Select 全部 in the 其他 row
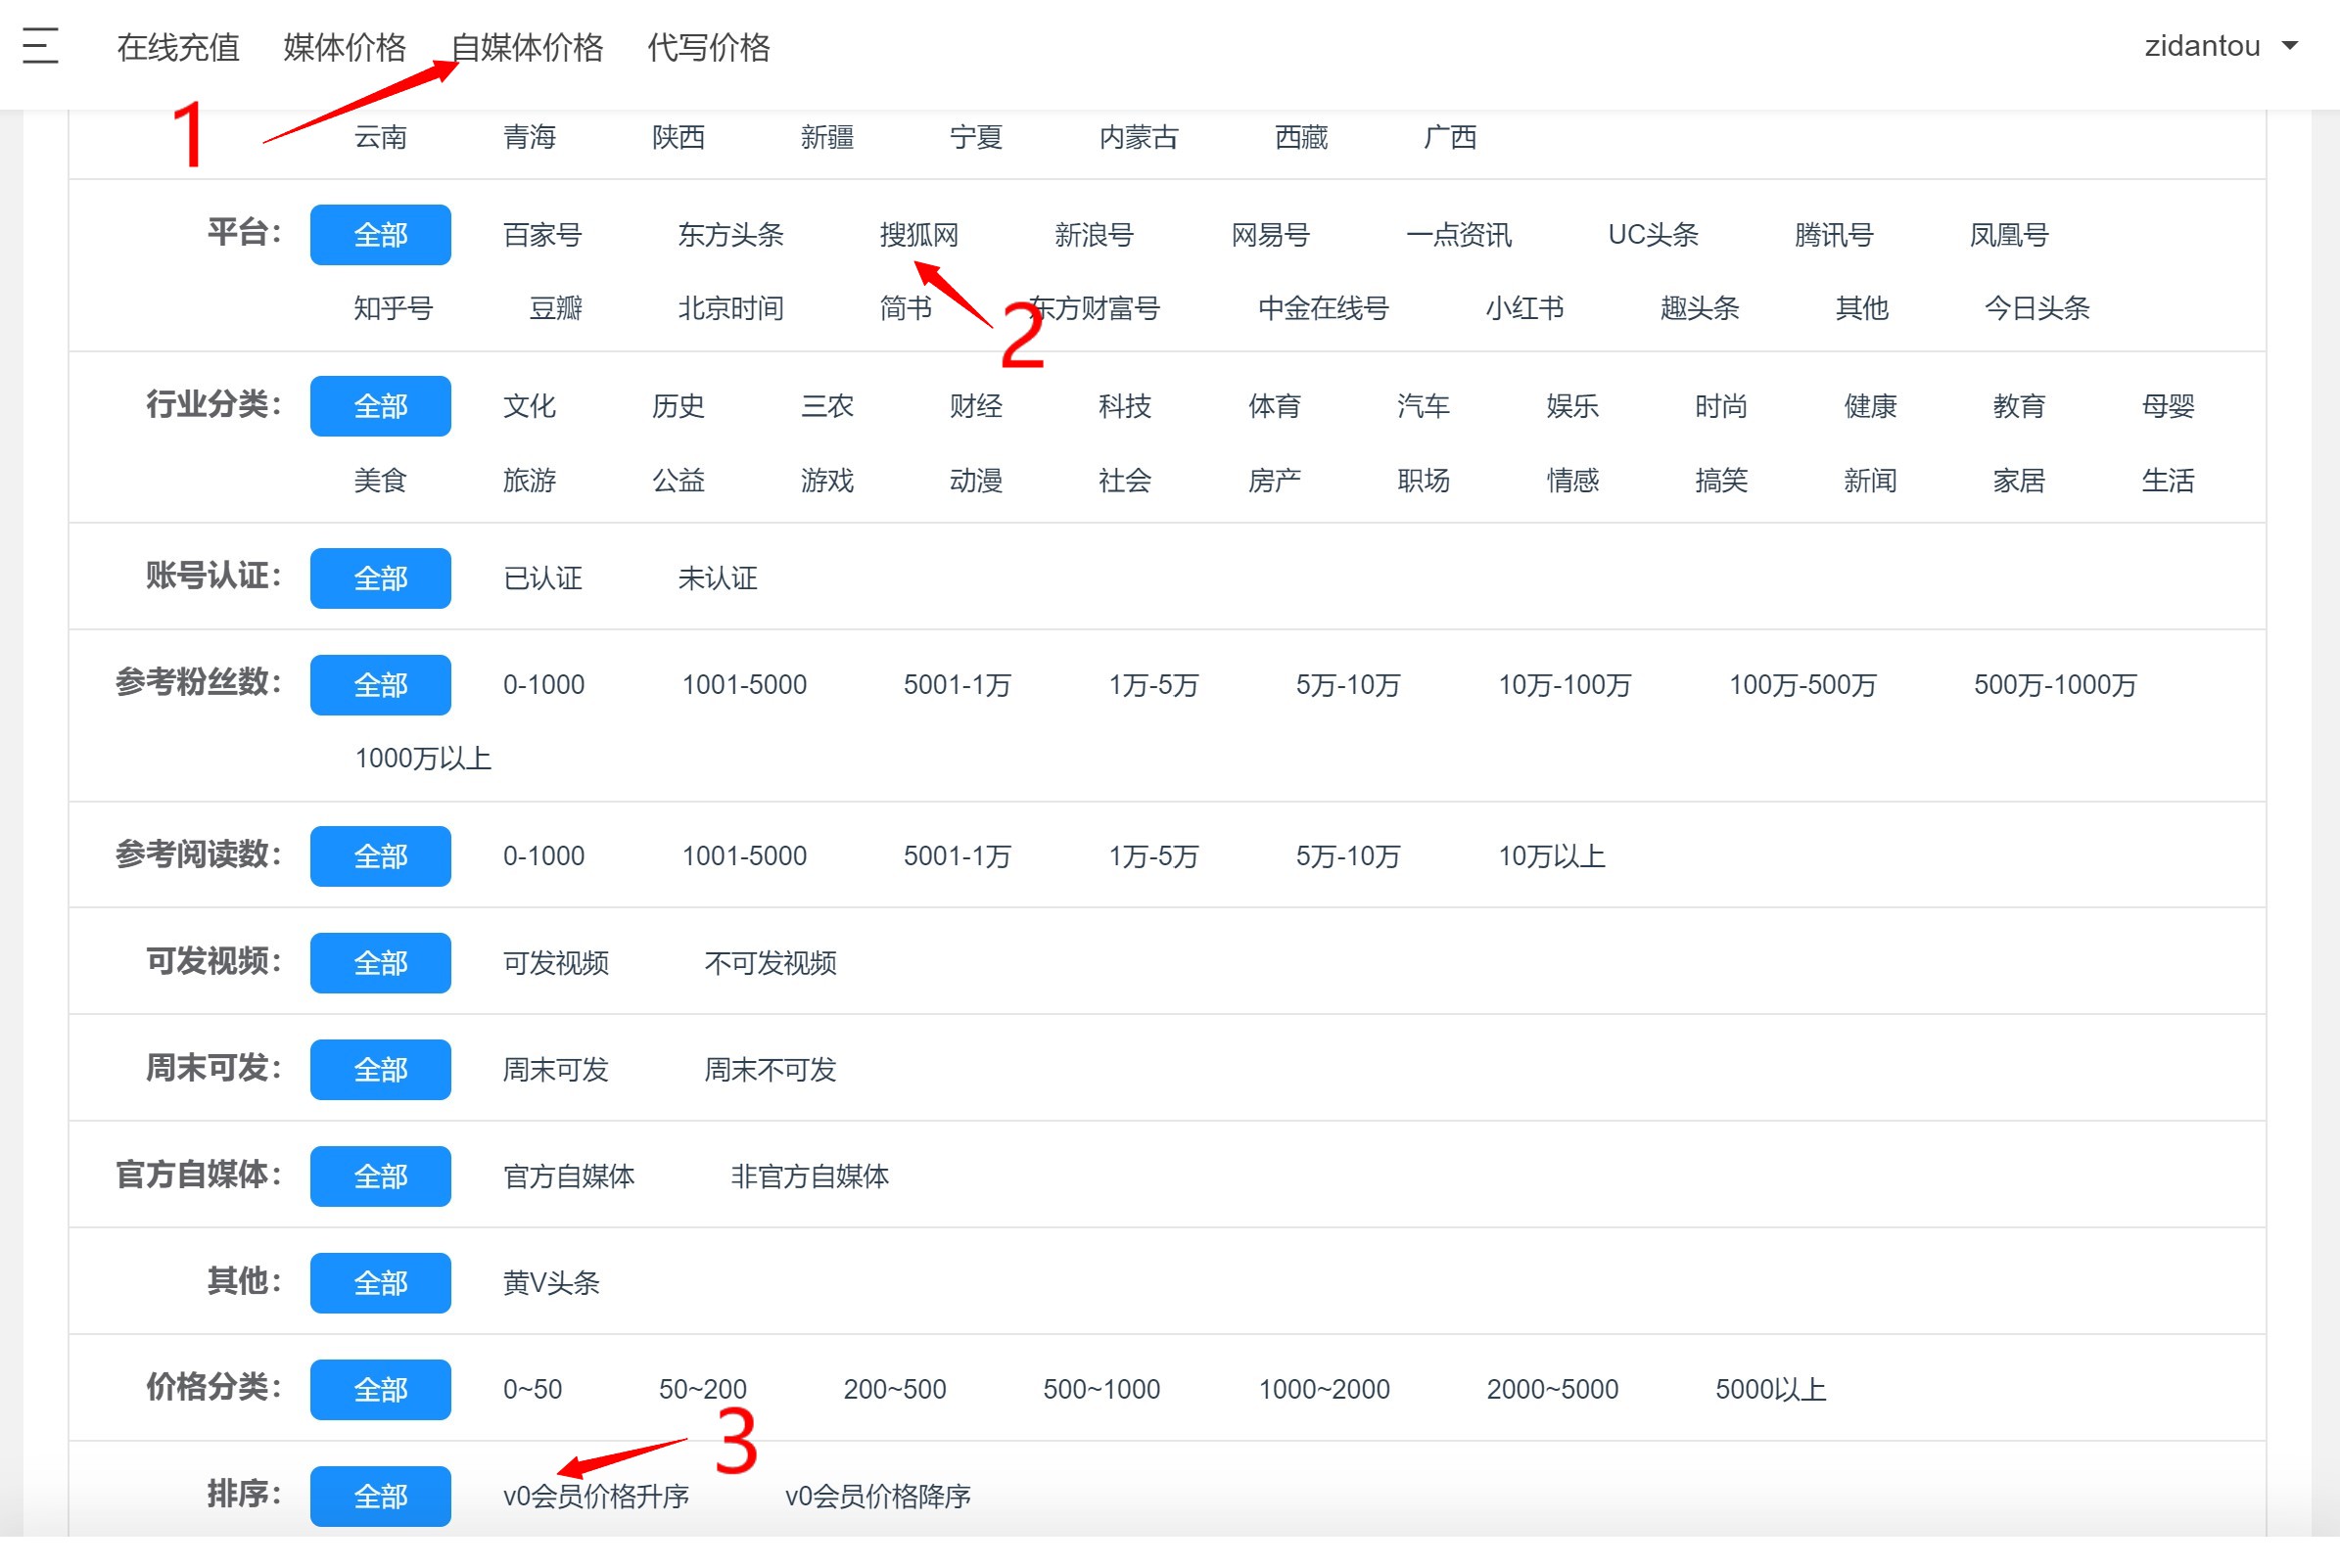The image size is (2340, 1568). [380, 1283]
